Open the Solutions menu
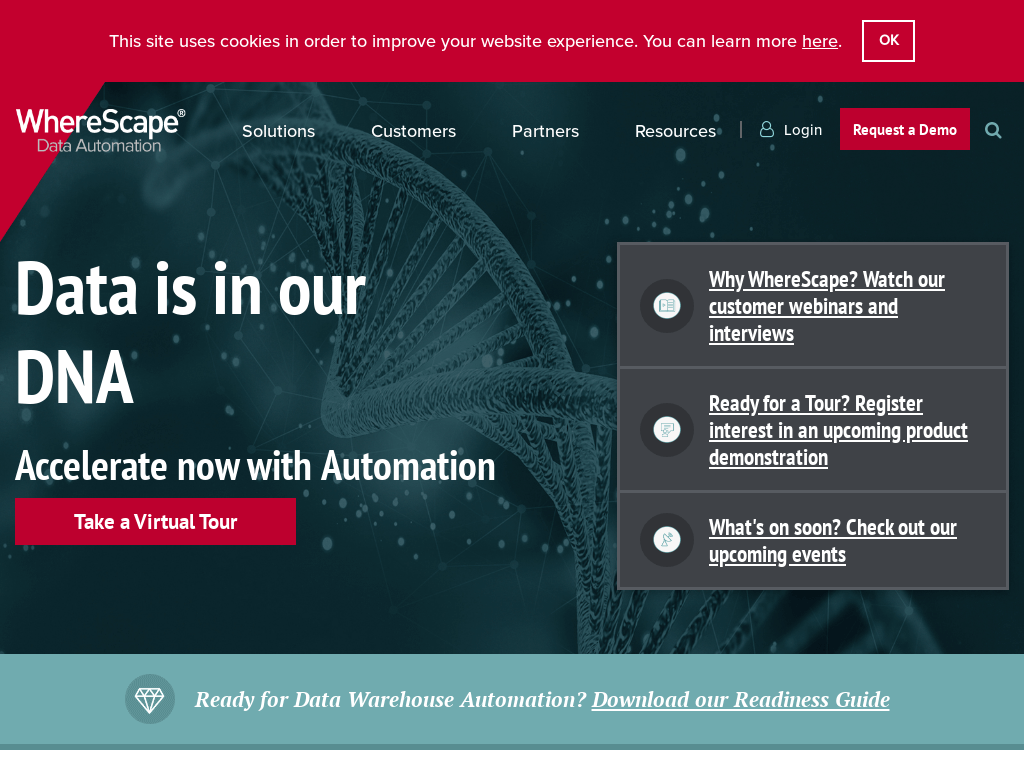This screenshot has width=1024, height=768. pyautogui.click(x=278, y=131)
